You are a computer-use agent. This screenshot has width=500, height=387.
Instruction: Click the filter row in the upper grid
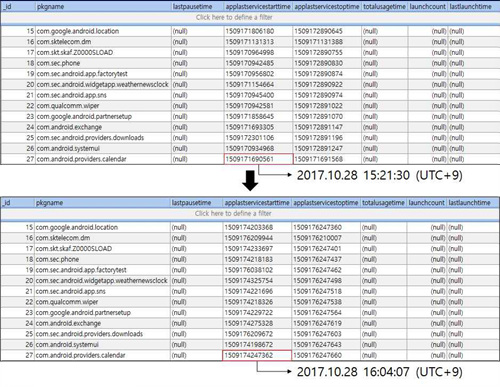point(250,17)
